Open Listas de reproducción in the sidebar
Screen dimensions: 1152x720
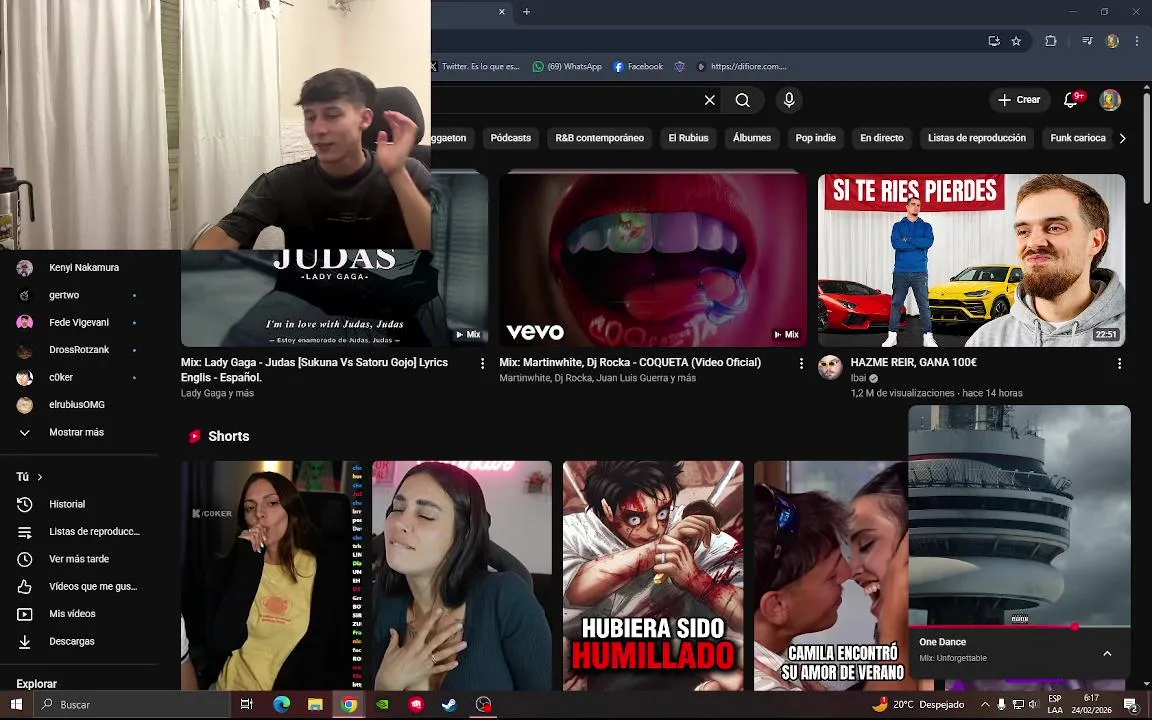click(x=79, y=532)
